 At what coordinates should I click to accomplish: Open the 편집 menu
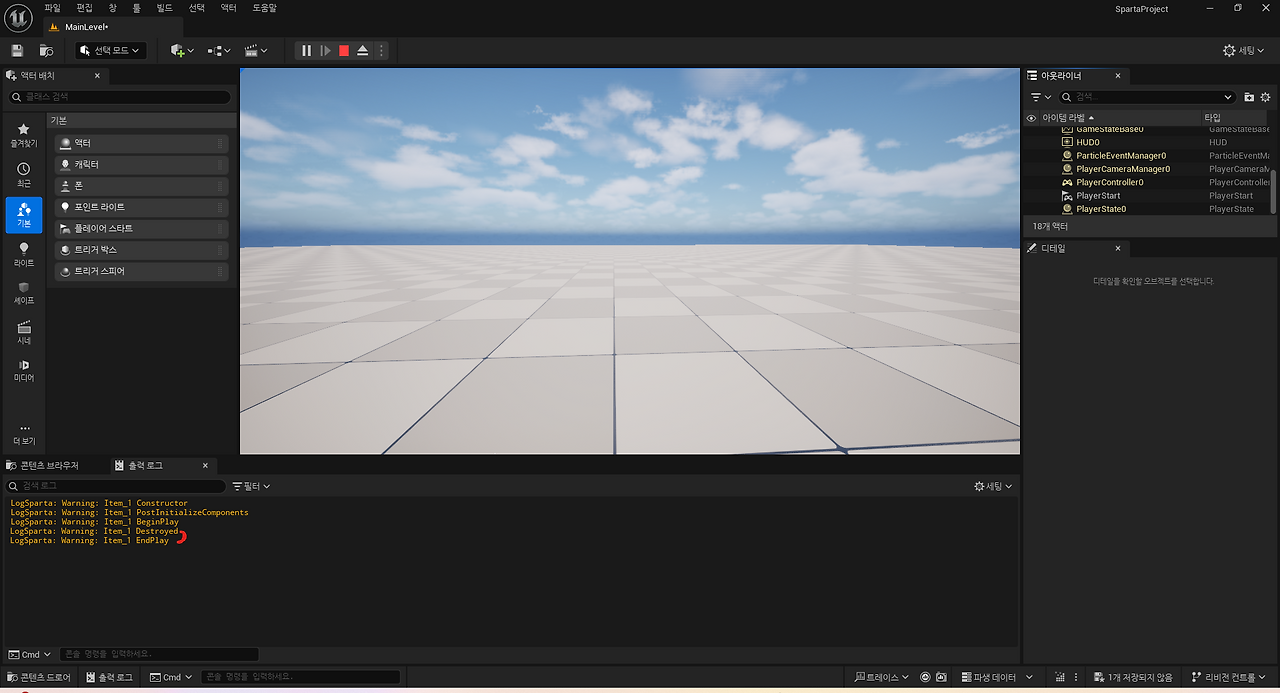[84, 8]
